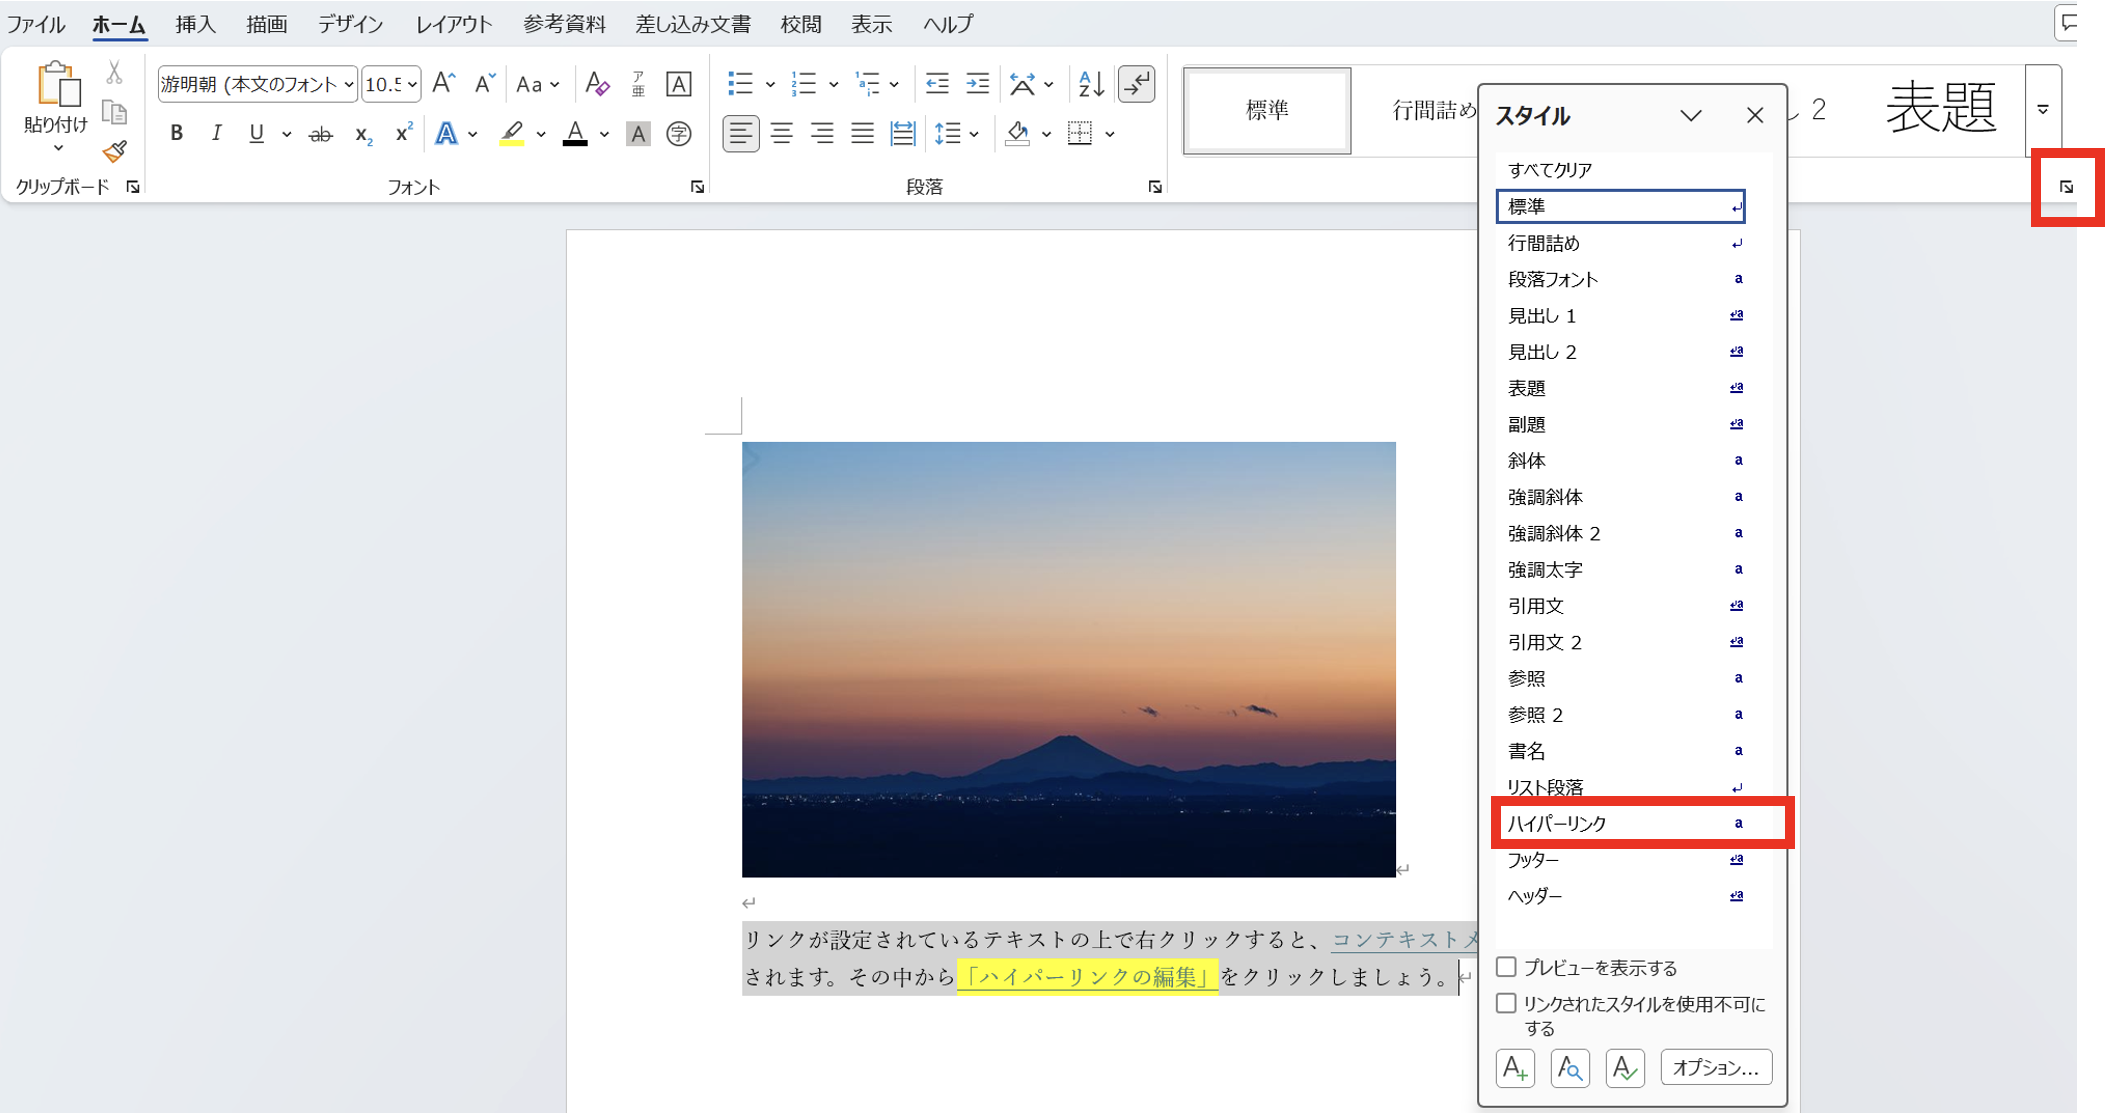Apply bold formatting with the B icon
Viewport: 2122px width, 1114px height.
pyautogui.click(x=176, y=133)
